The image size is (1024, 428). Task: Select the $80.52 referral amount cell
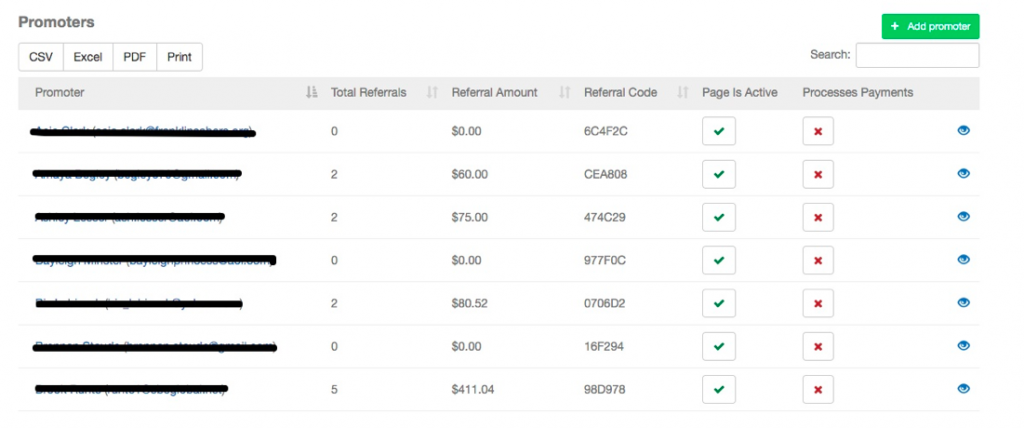click(x=469, y=303)
